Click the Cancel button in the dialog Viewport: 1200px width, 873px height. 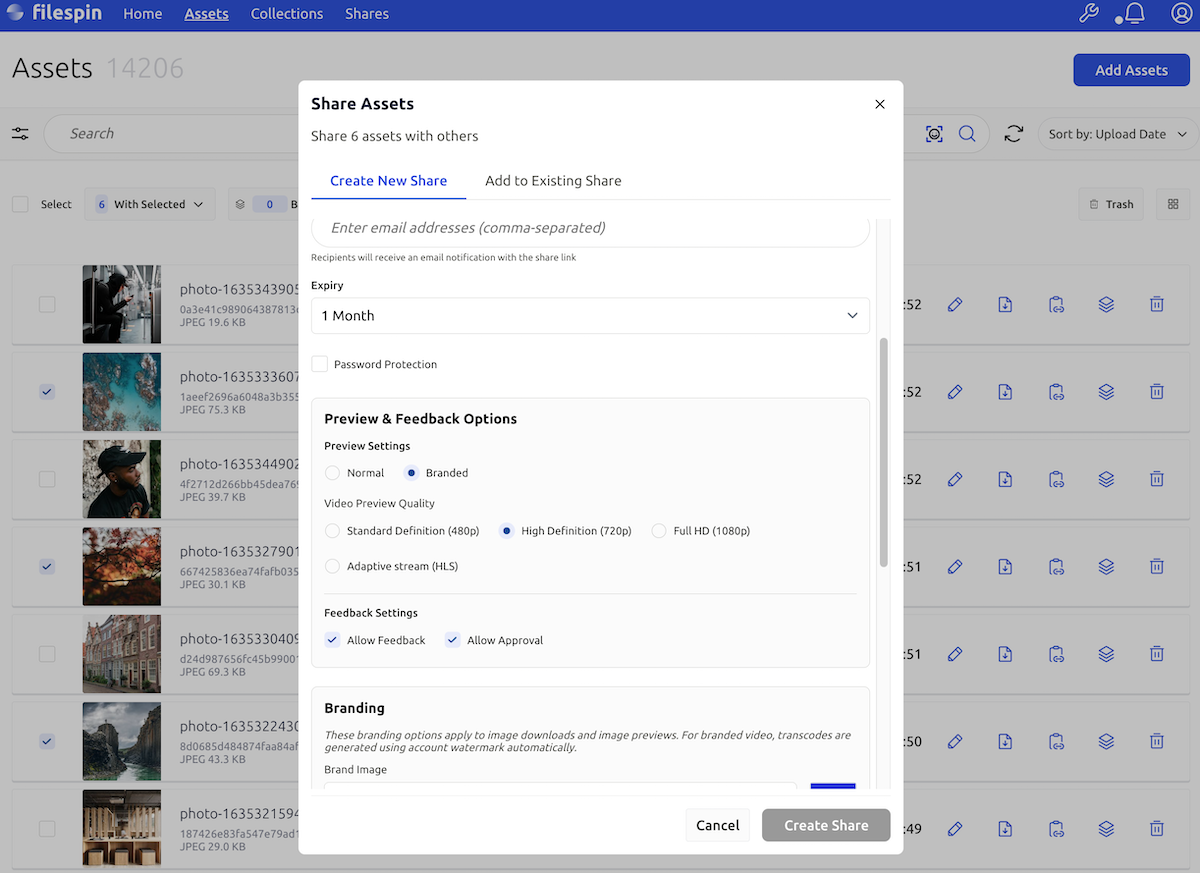coord(717,825)
